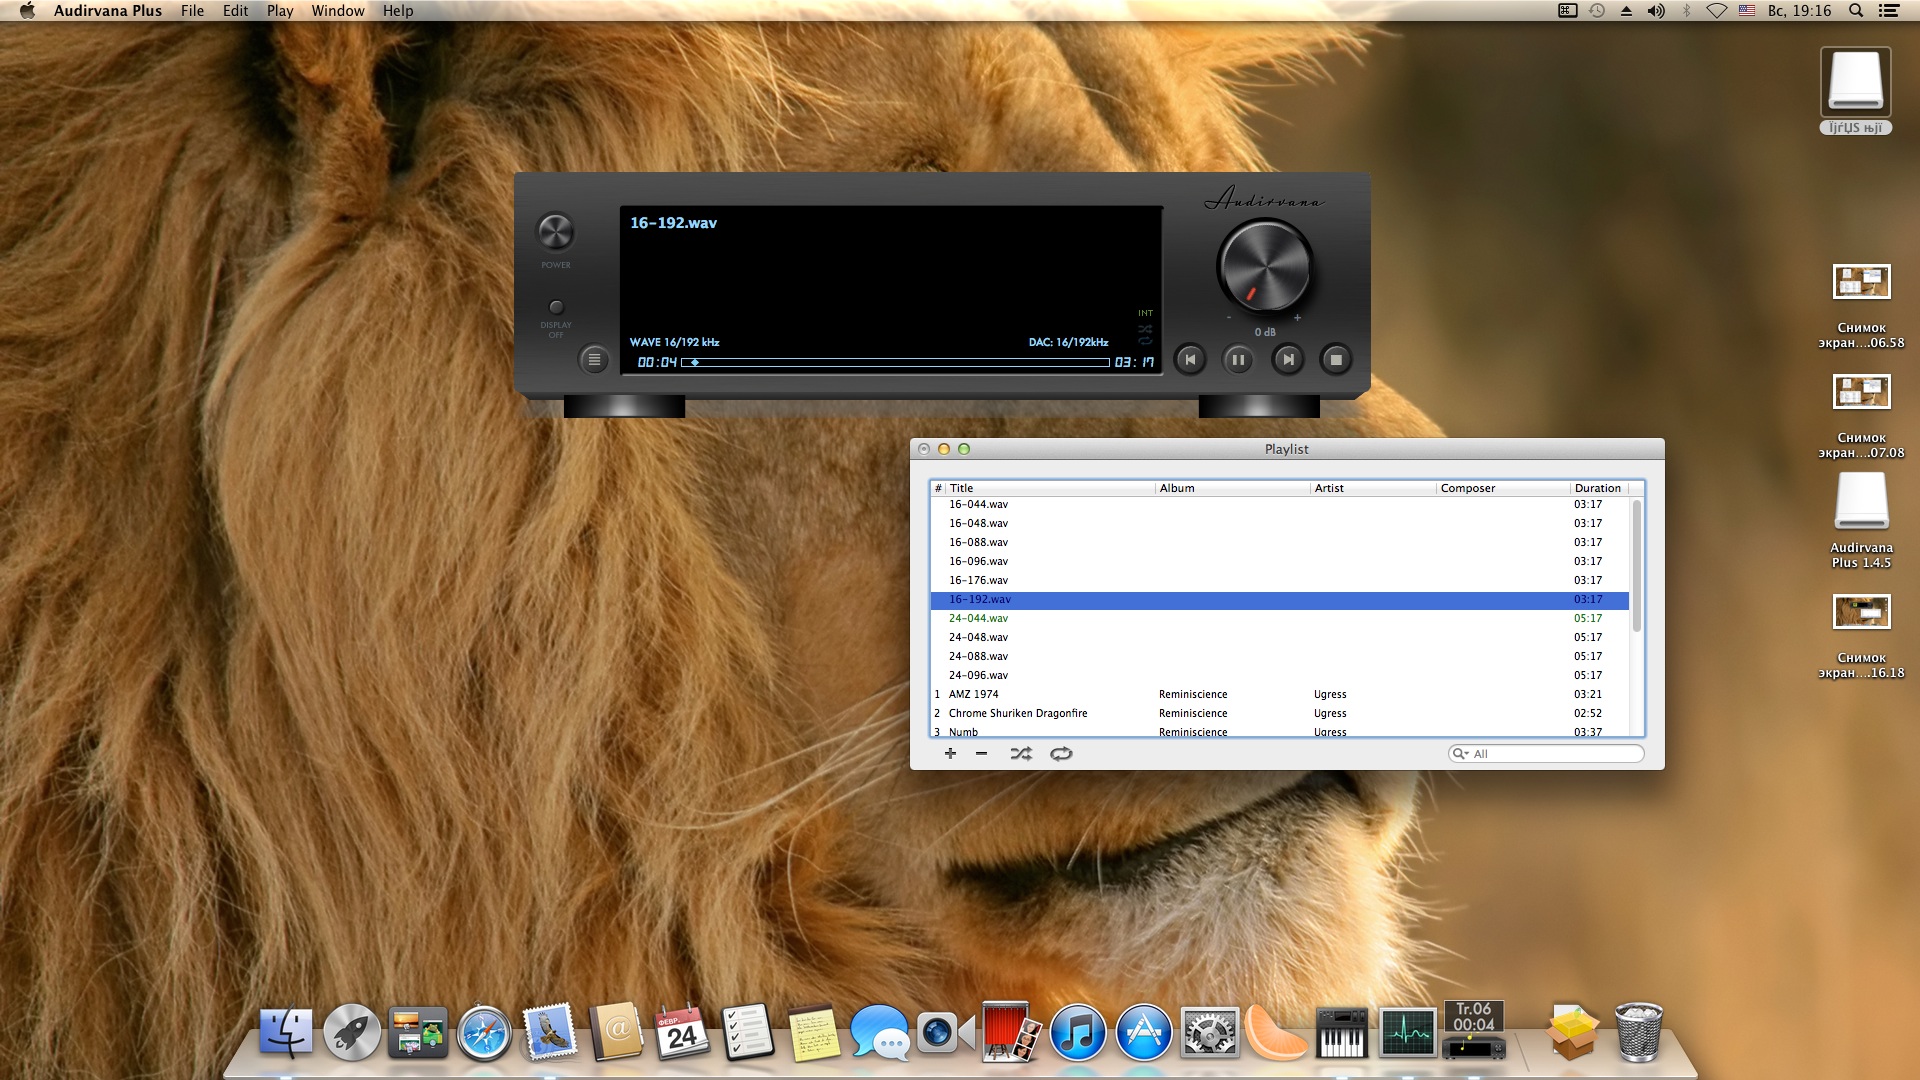This screenshot has width=1920, height=1080.
Task: Open playlist via player list button
Action: tap(594, 360)
